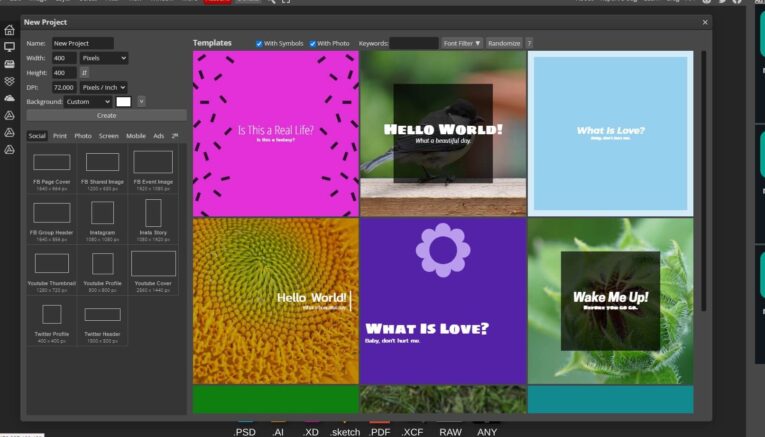Click the templates list vertical scrollbar
This screenshot has height=437, width=765.
[703, 180]
